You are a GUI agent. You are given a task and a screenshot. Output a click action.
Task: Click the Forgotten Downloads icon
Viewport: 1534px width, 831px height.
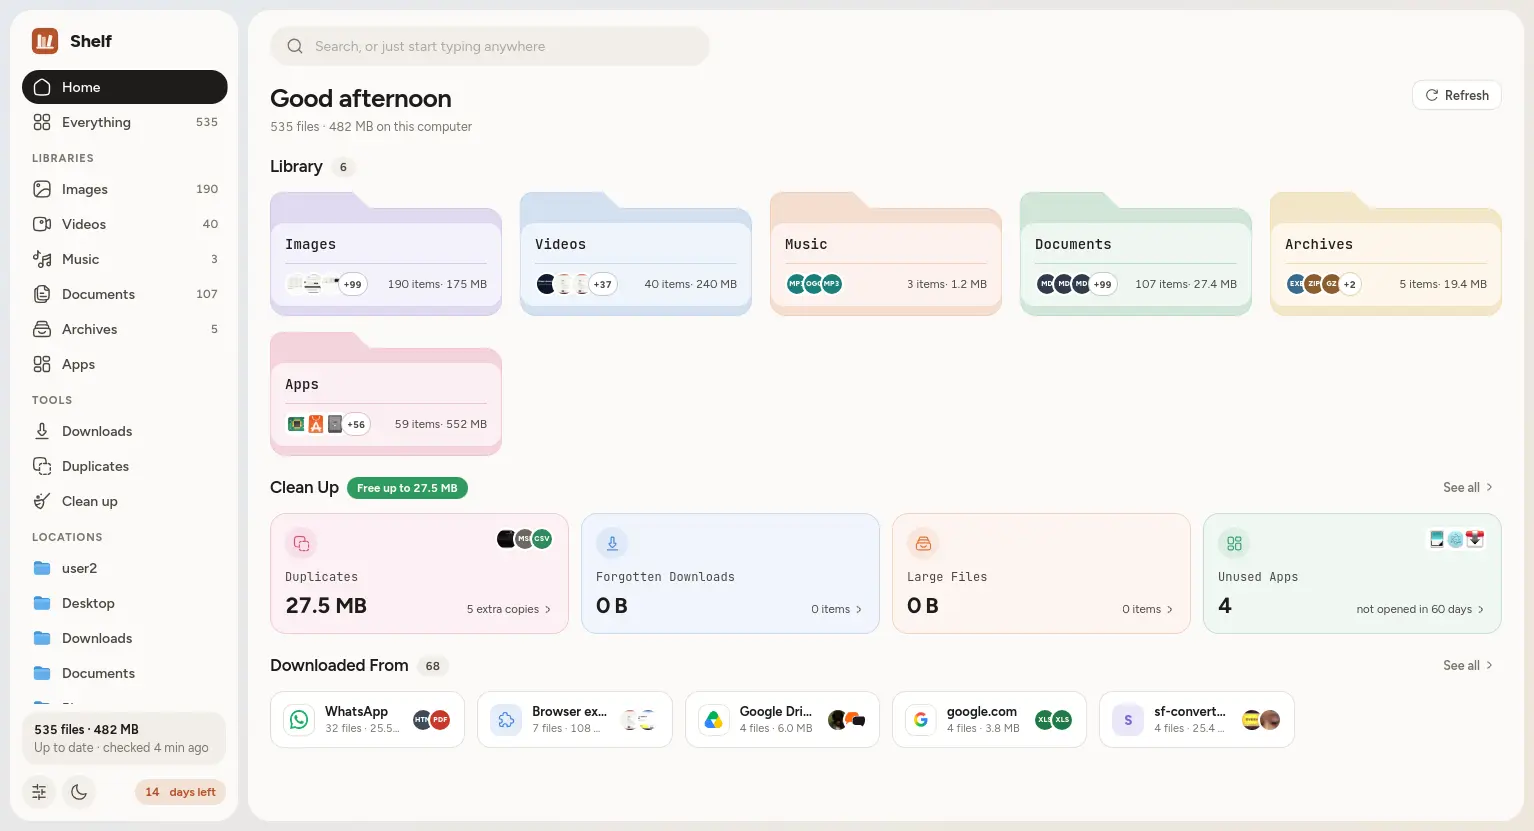612,543
